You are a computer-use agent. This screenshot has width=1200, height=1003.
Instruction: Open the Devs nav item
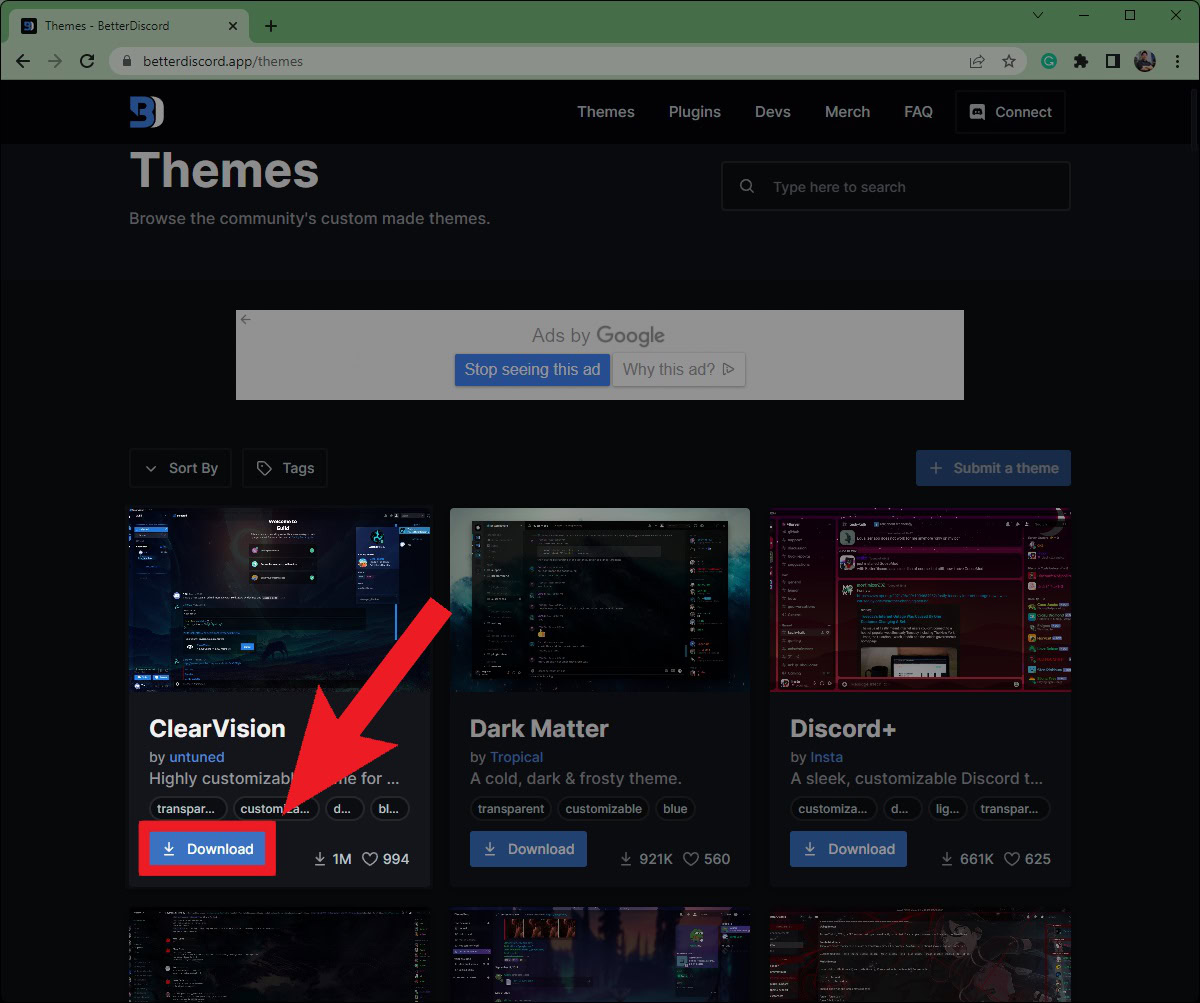click(773, 112)
